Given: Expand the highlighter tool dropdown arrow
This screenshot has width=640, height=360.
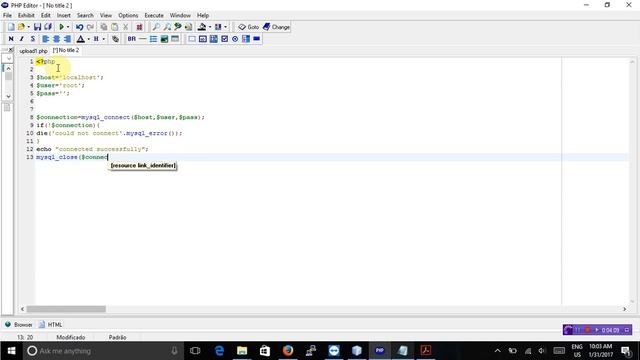Looking at the screenshot, I should click(x=209, y=27).
